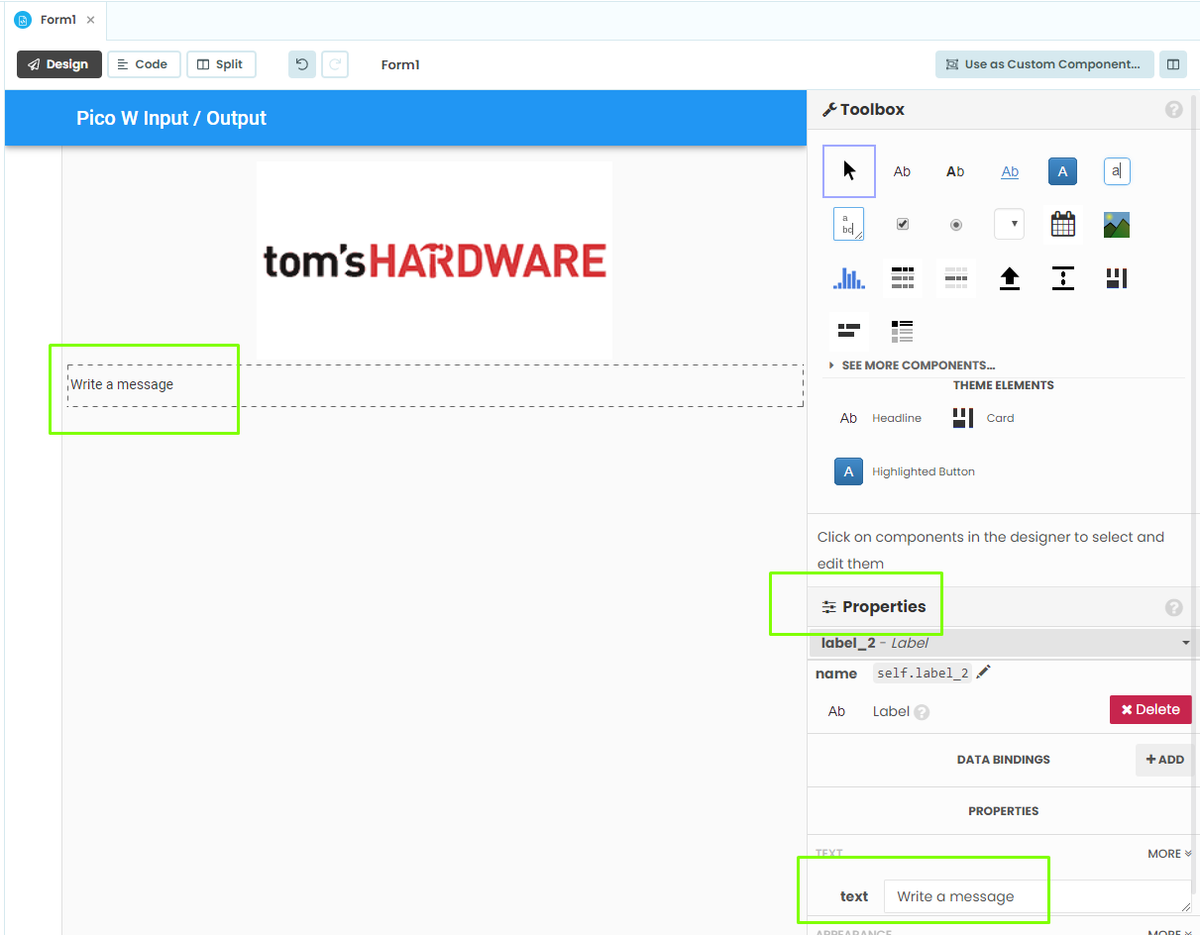Image resolution: width=1200 pixels, height=935 pixels.
Task: Switch to the Code tab
Action: pos(143,64)
